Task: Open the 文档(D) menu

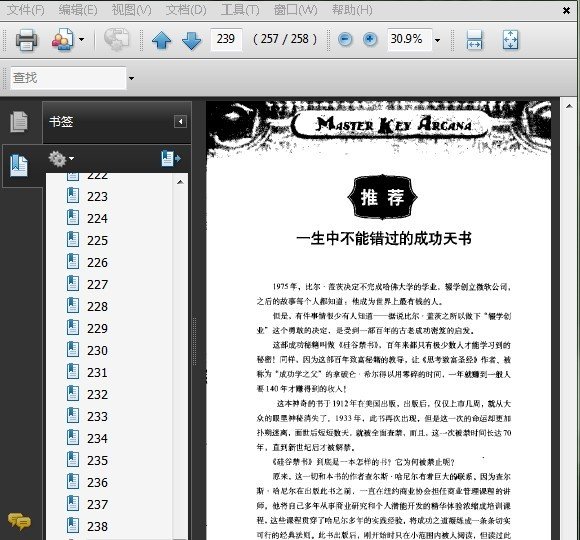Action: pyautogui.click(x=186, y=10)
